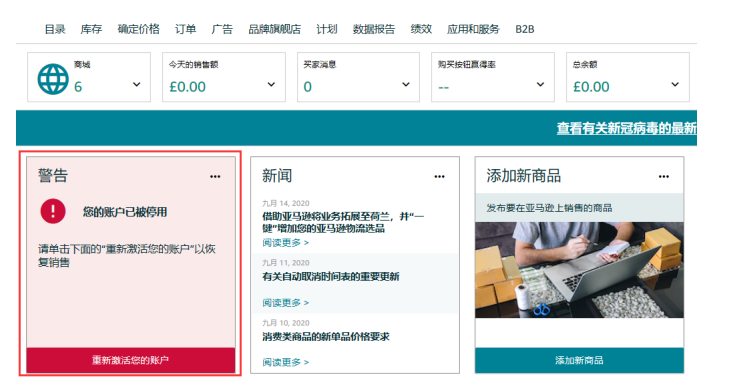Click the globe marketplace icon

(x=53, y=79)
